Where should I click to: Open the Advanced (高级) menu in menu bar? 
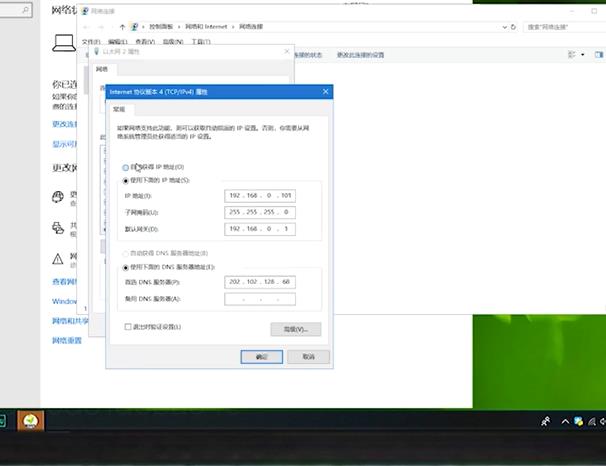tap(173, 42)
